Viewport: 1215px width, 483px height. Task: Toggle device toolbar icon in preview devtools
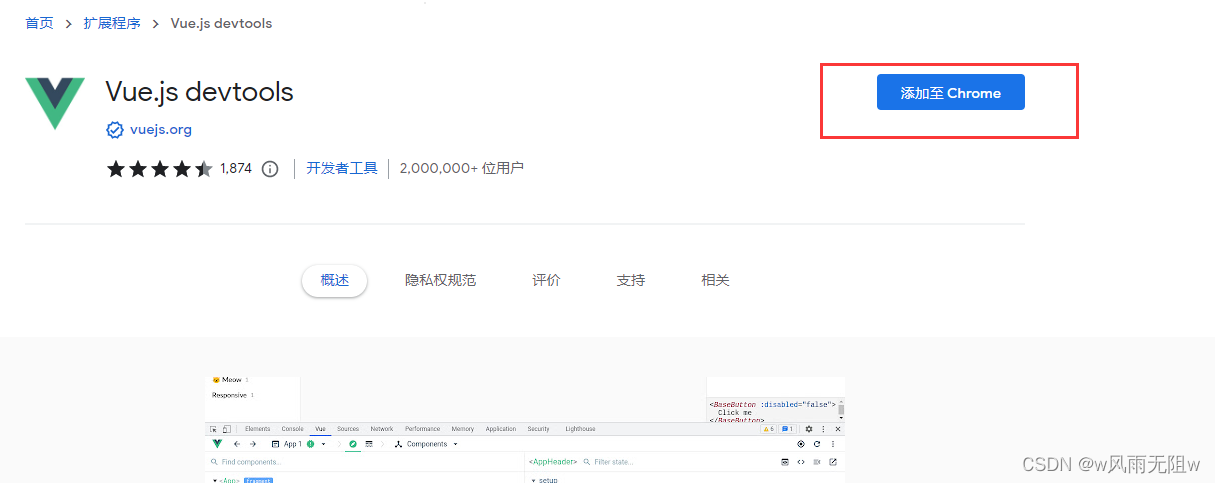tap(227, 429)
